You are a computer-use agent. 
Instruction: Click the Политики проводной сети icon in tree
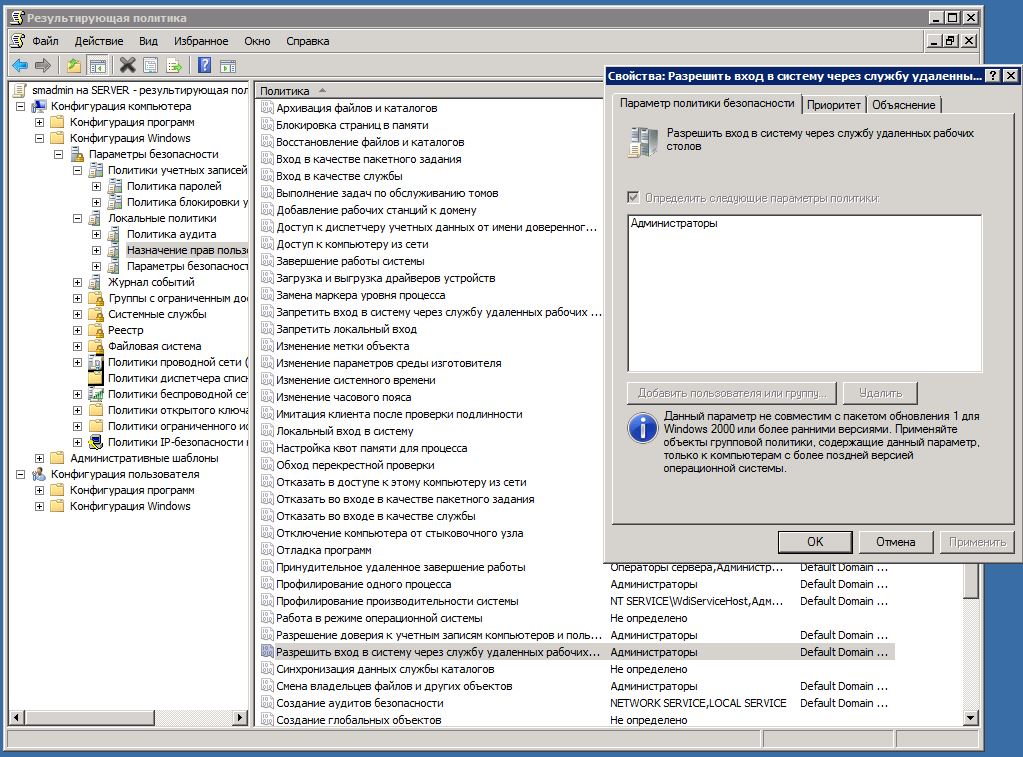(96, 362)
